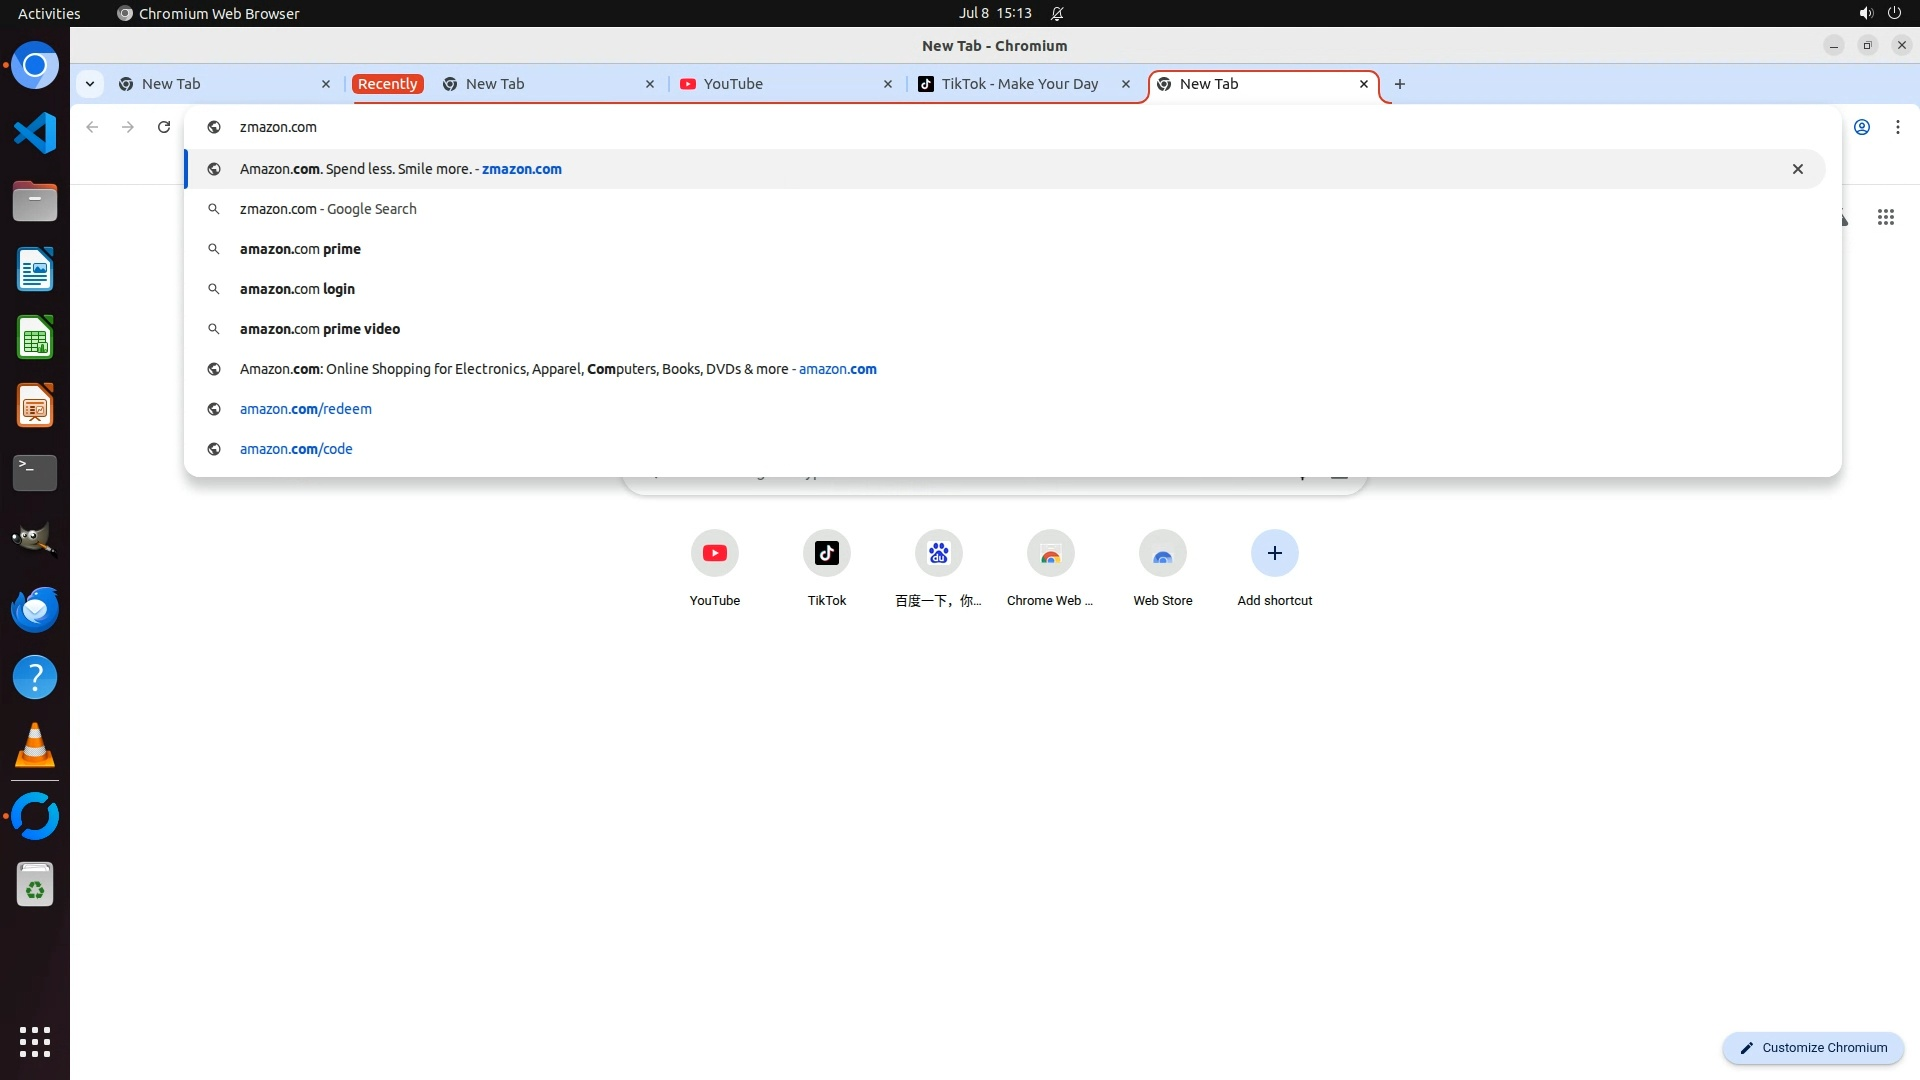The image size is (1920, 1080).
Task: Open the Chromium three-dot menu
Action: point(1897,127)
